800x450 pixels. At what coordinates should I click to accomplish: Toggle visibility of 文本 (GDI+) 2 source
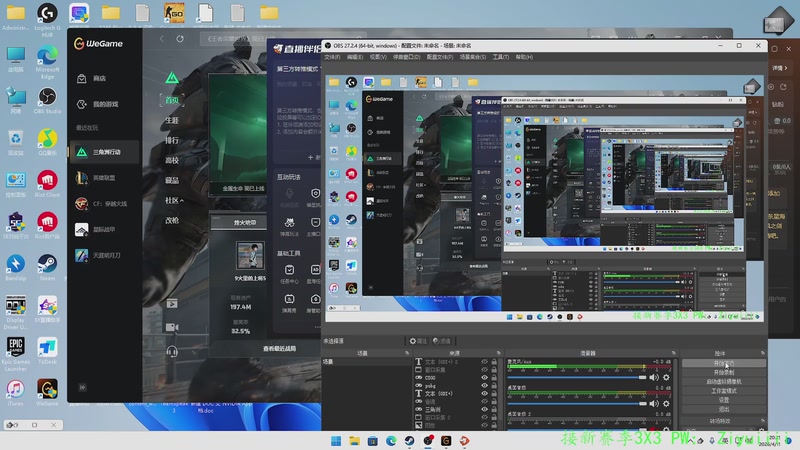(484, 362)
